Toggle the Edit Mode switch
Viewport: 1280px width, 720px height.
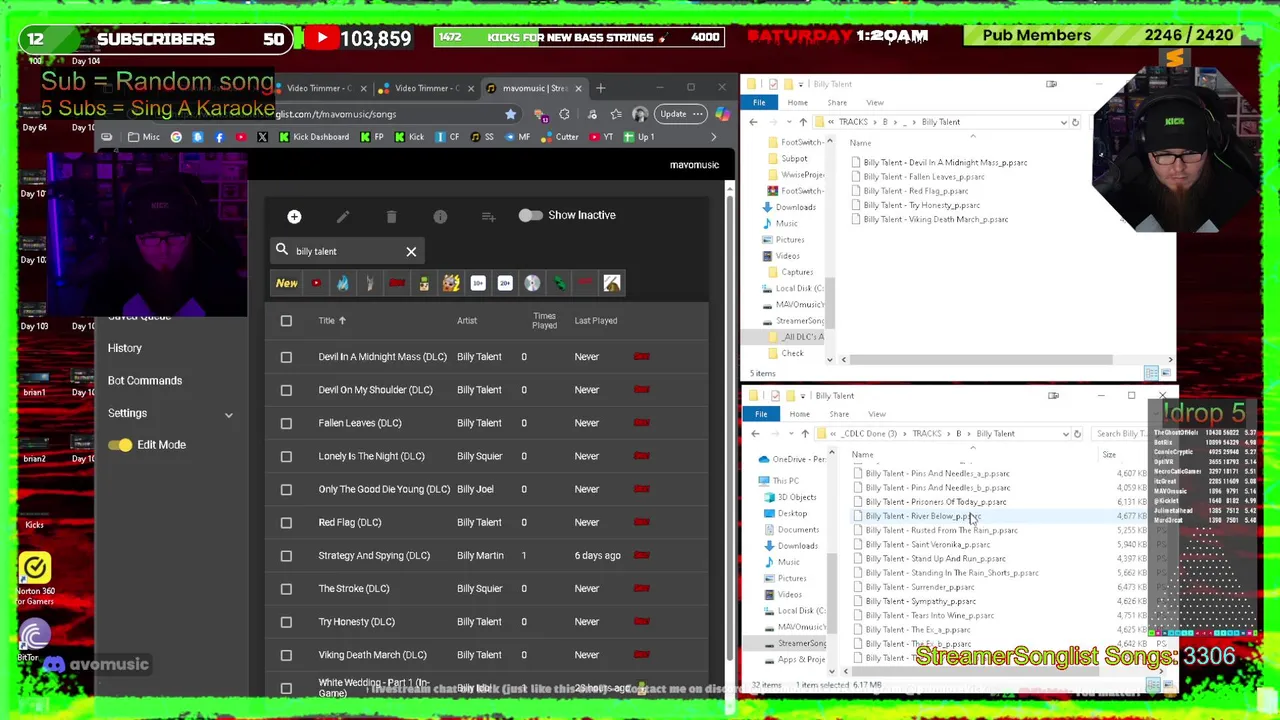coord(120,445)
